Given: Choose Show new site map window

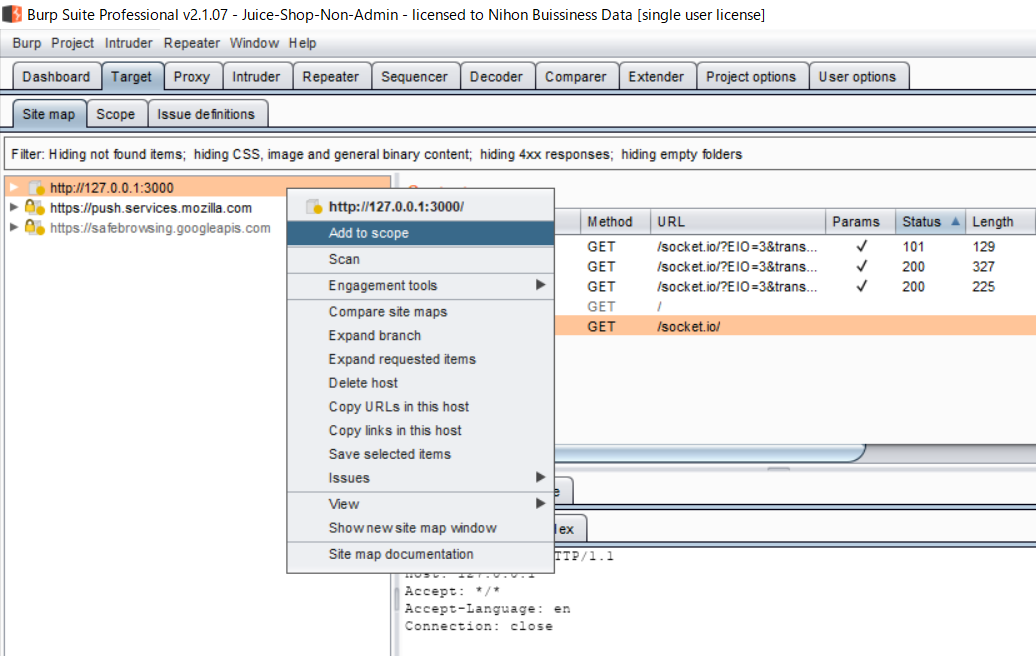Looking at the screenshot, I should [420, 528].
